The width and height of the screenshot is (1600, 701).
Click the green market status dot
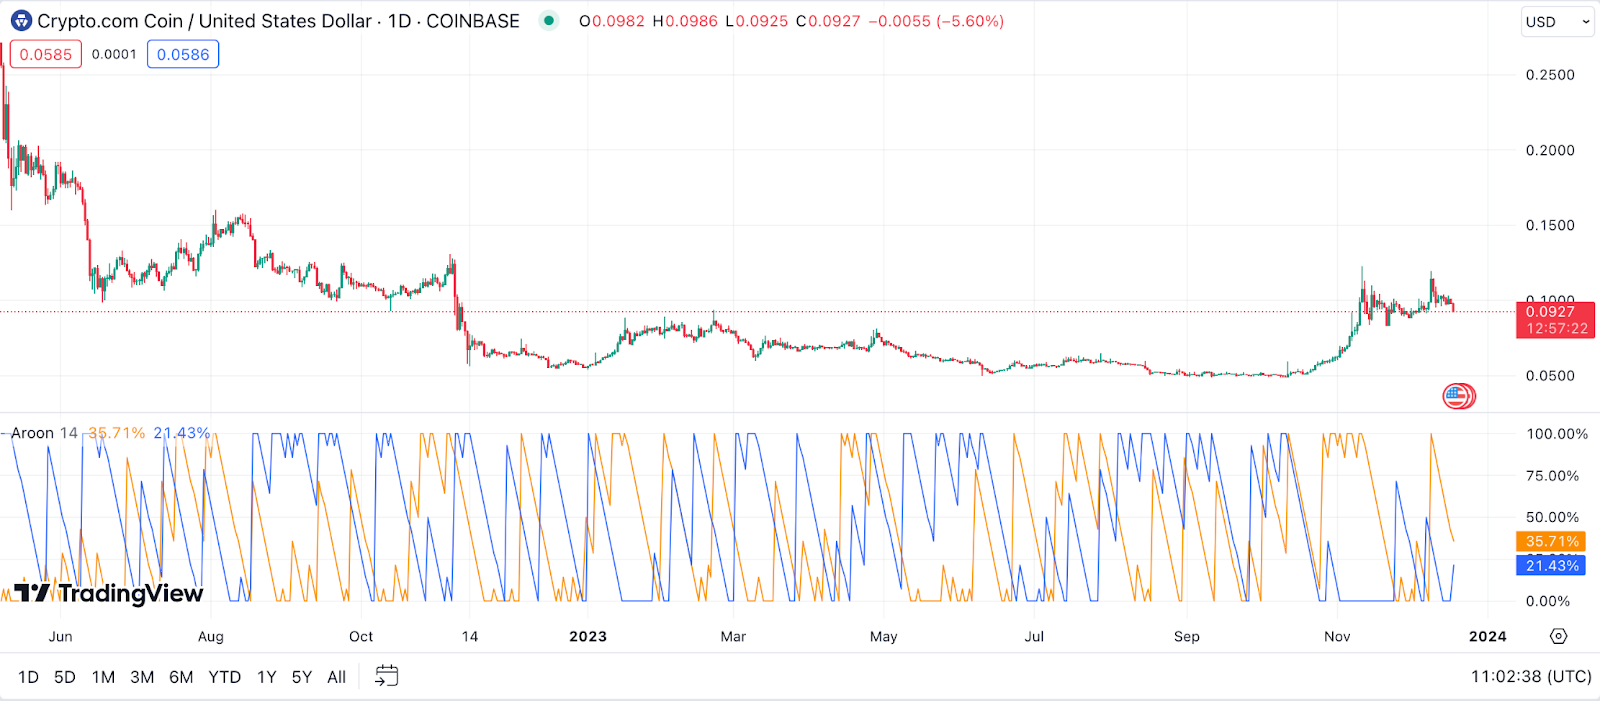click(549, 20)
